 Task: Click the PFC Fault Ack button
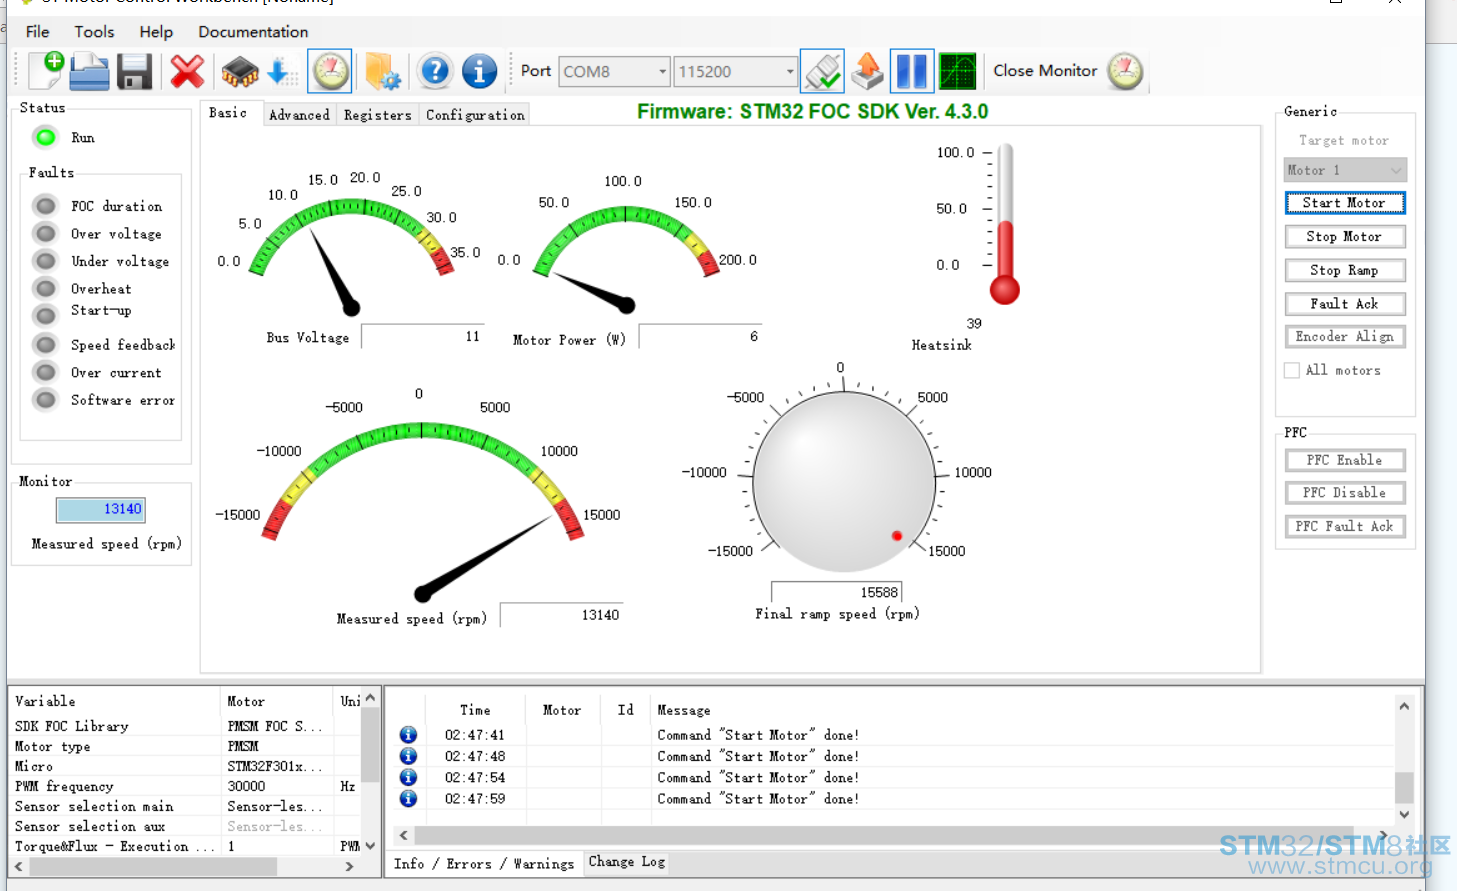[1345, 526]
